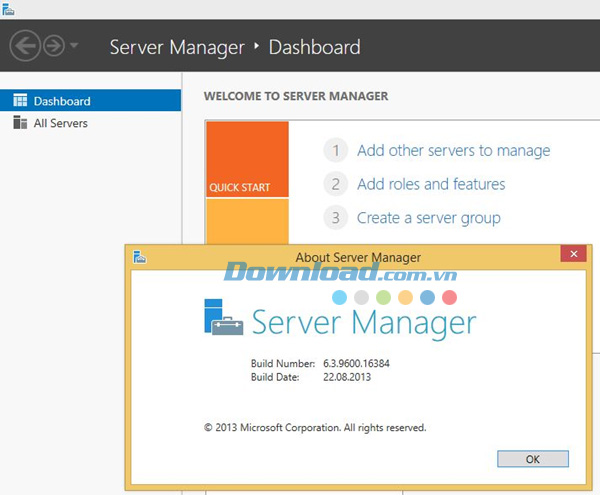The height and width of the screenshot is (495, 600).
Task: Click 'Create a server group' link
Action: point(429,218)
